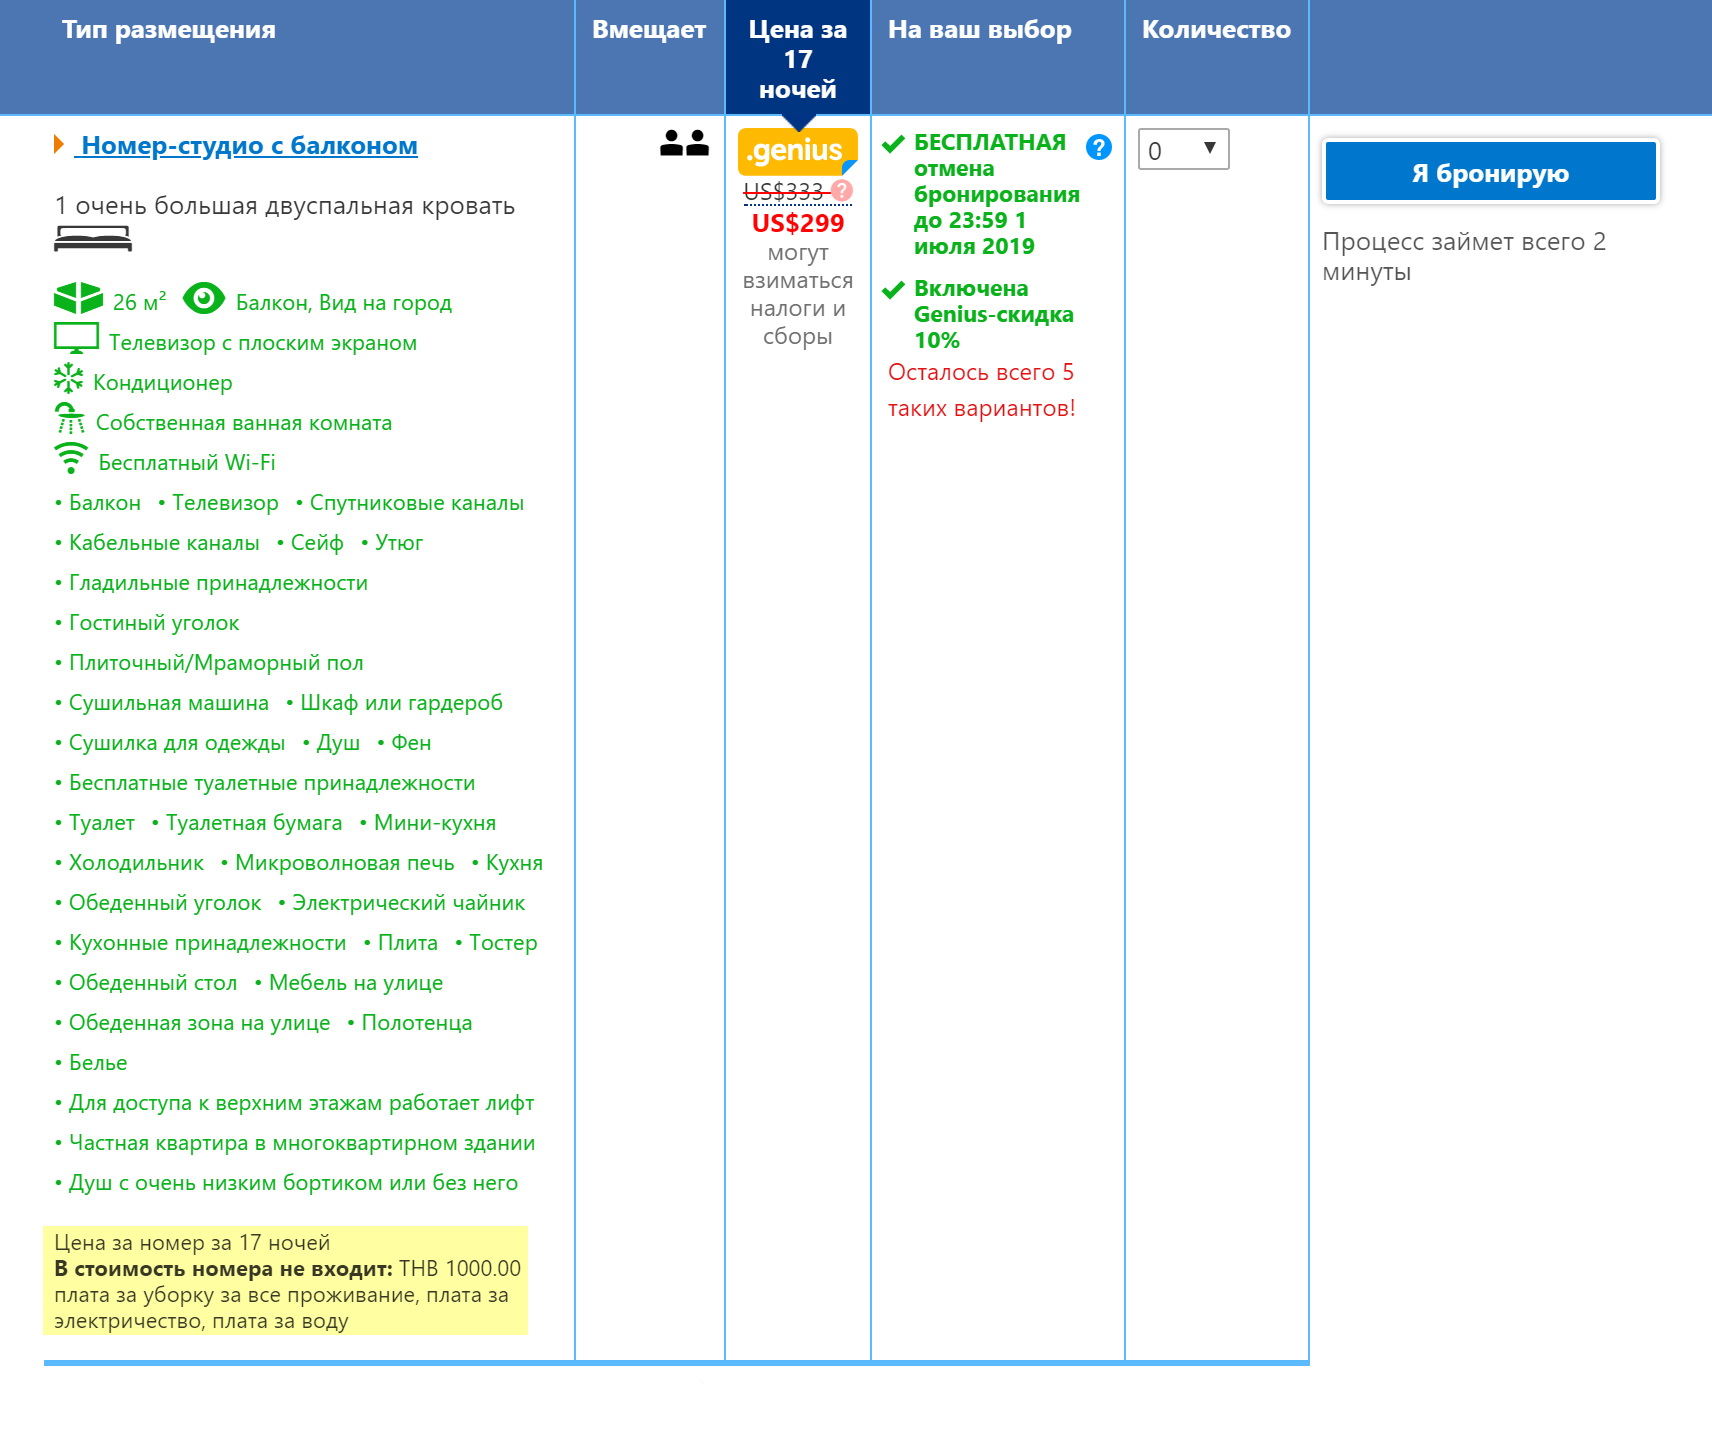
Task: Click the crossed-out US$333 price
Action: click(783, 190)
